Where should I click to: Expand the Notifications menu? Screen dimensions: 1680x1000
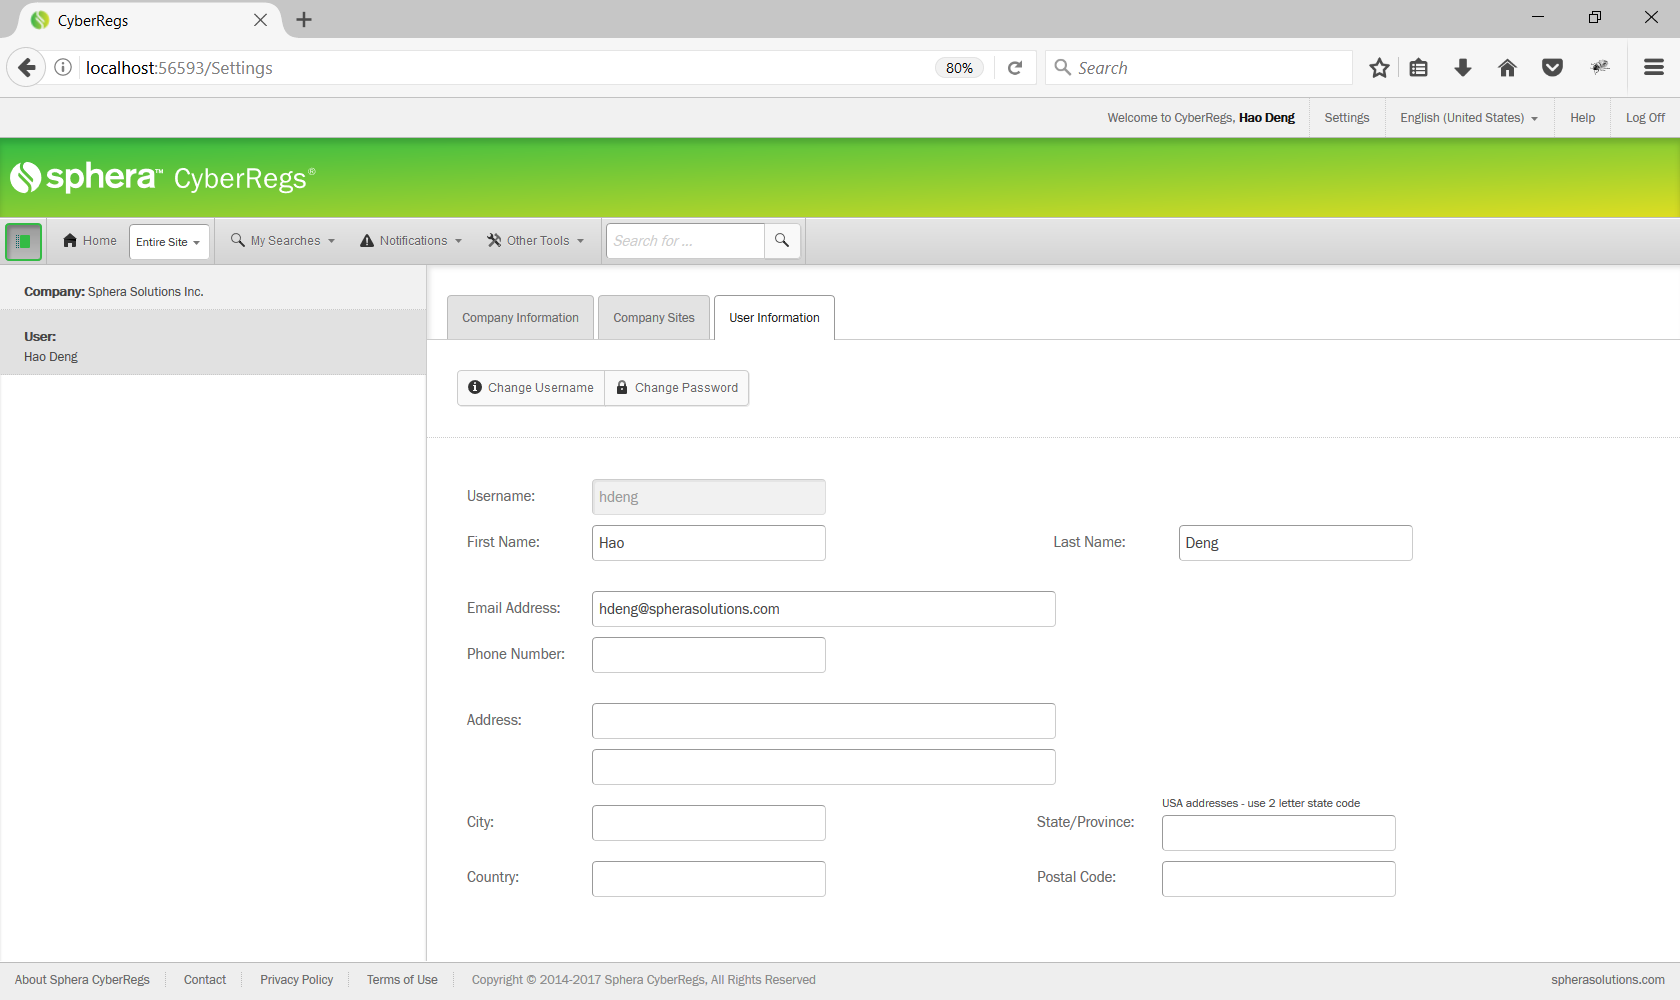click(x=411, y=241)
